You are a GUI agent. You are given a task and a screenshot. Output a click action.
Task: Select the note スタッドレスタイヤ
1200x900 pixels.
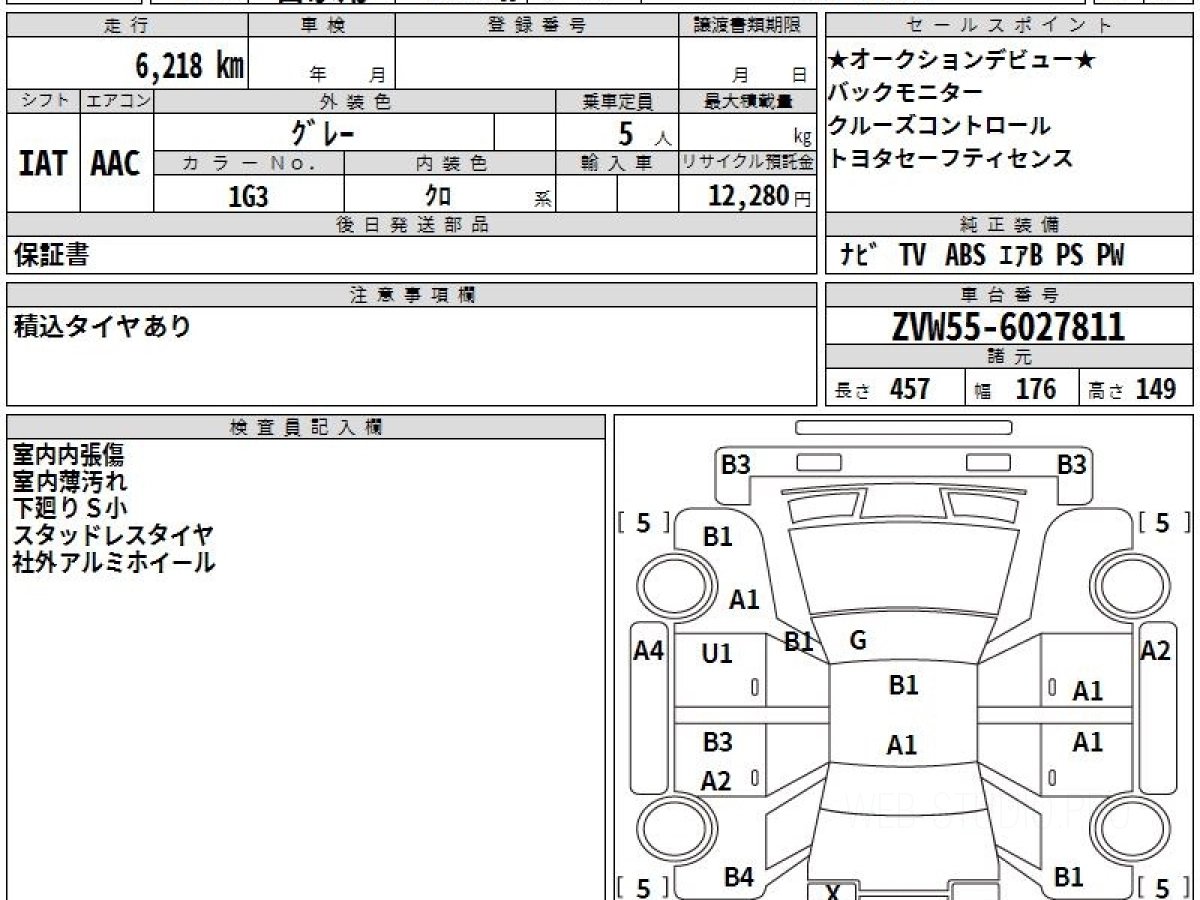tap(113, 535)
